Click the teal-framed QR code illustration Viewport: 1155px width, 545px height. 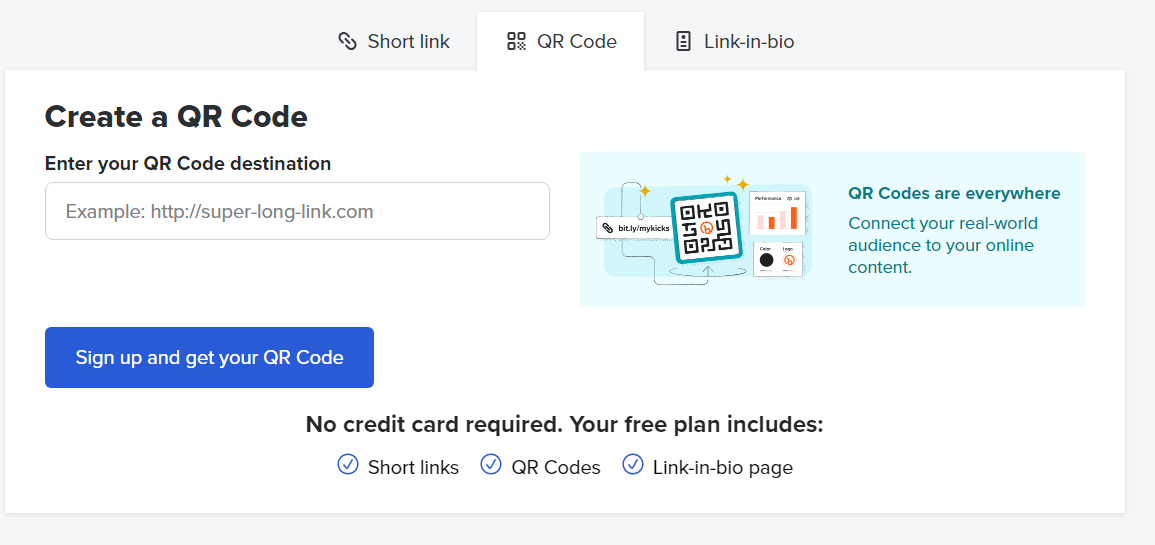704,228
